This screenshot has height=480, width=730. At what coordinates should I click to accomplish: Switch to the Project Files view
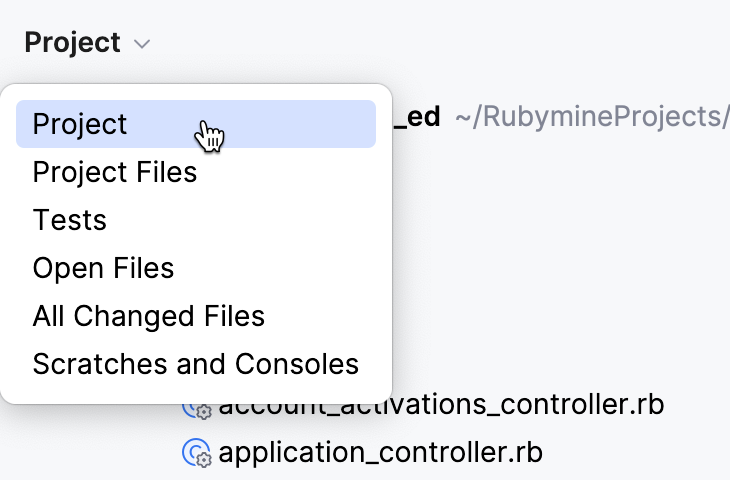click(115, 172)
